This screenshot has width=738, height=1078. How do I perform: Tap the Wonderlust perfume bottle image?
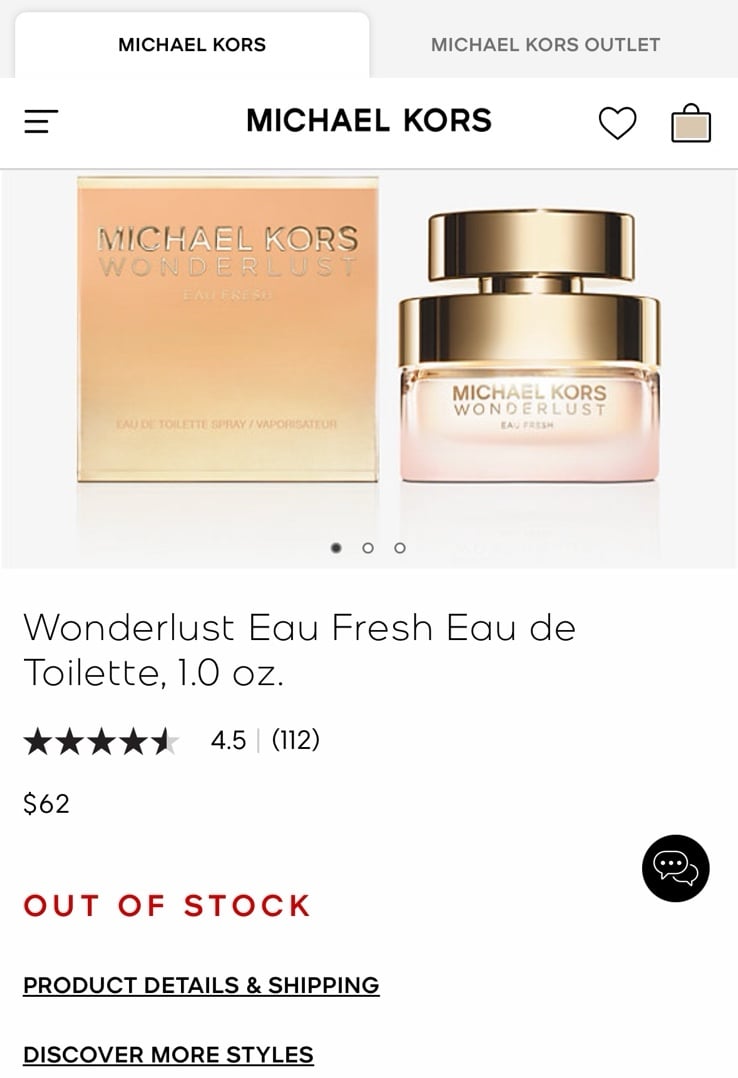point(529,346)
